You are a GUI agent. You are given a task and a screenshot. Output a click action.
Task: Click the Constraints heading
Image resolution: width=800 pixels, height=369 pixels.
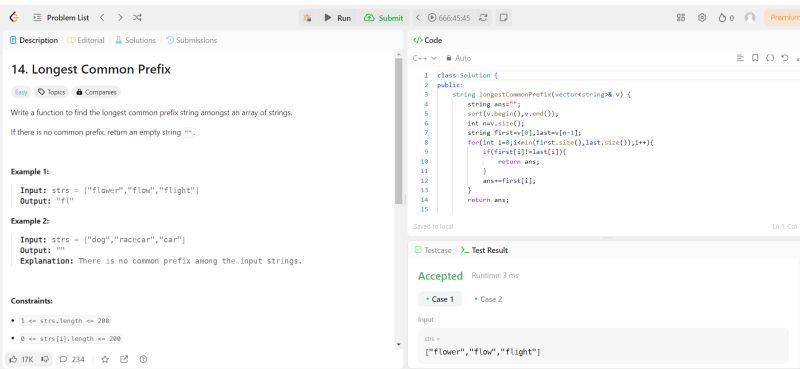pyautogui.click(x=32, y=301)
